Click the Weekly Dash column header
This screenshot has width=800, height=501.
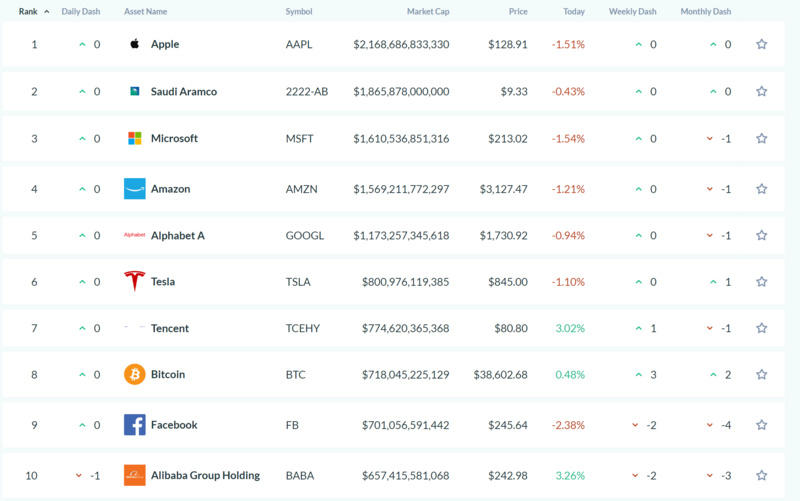point(634,12)
